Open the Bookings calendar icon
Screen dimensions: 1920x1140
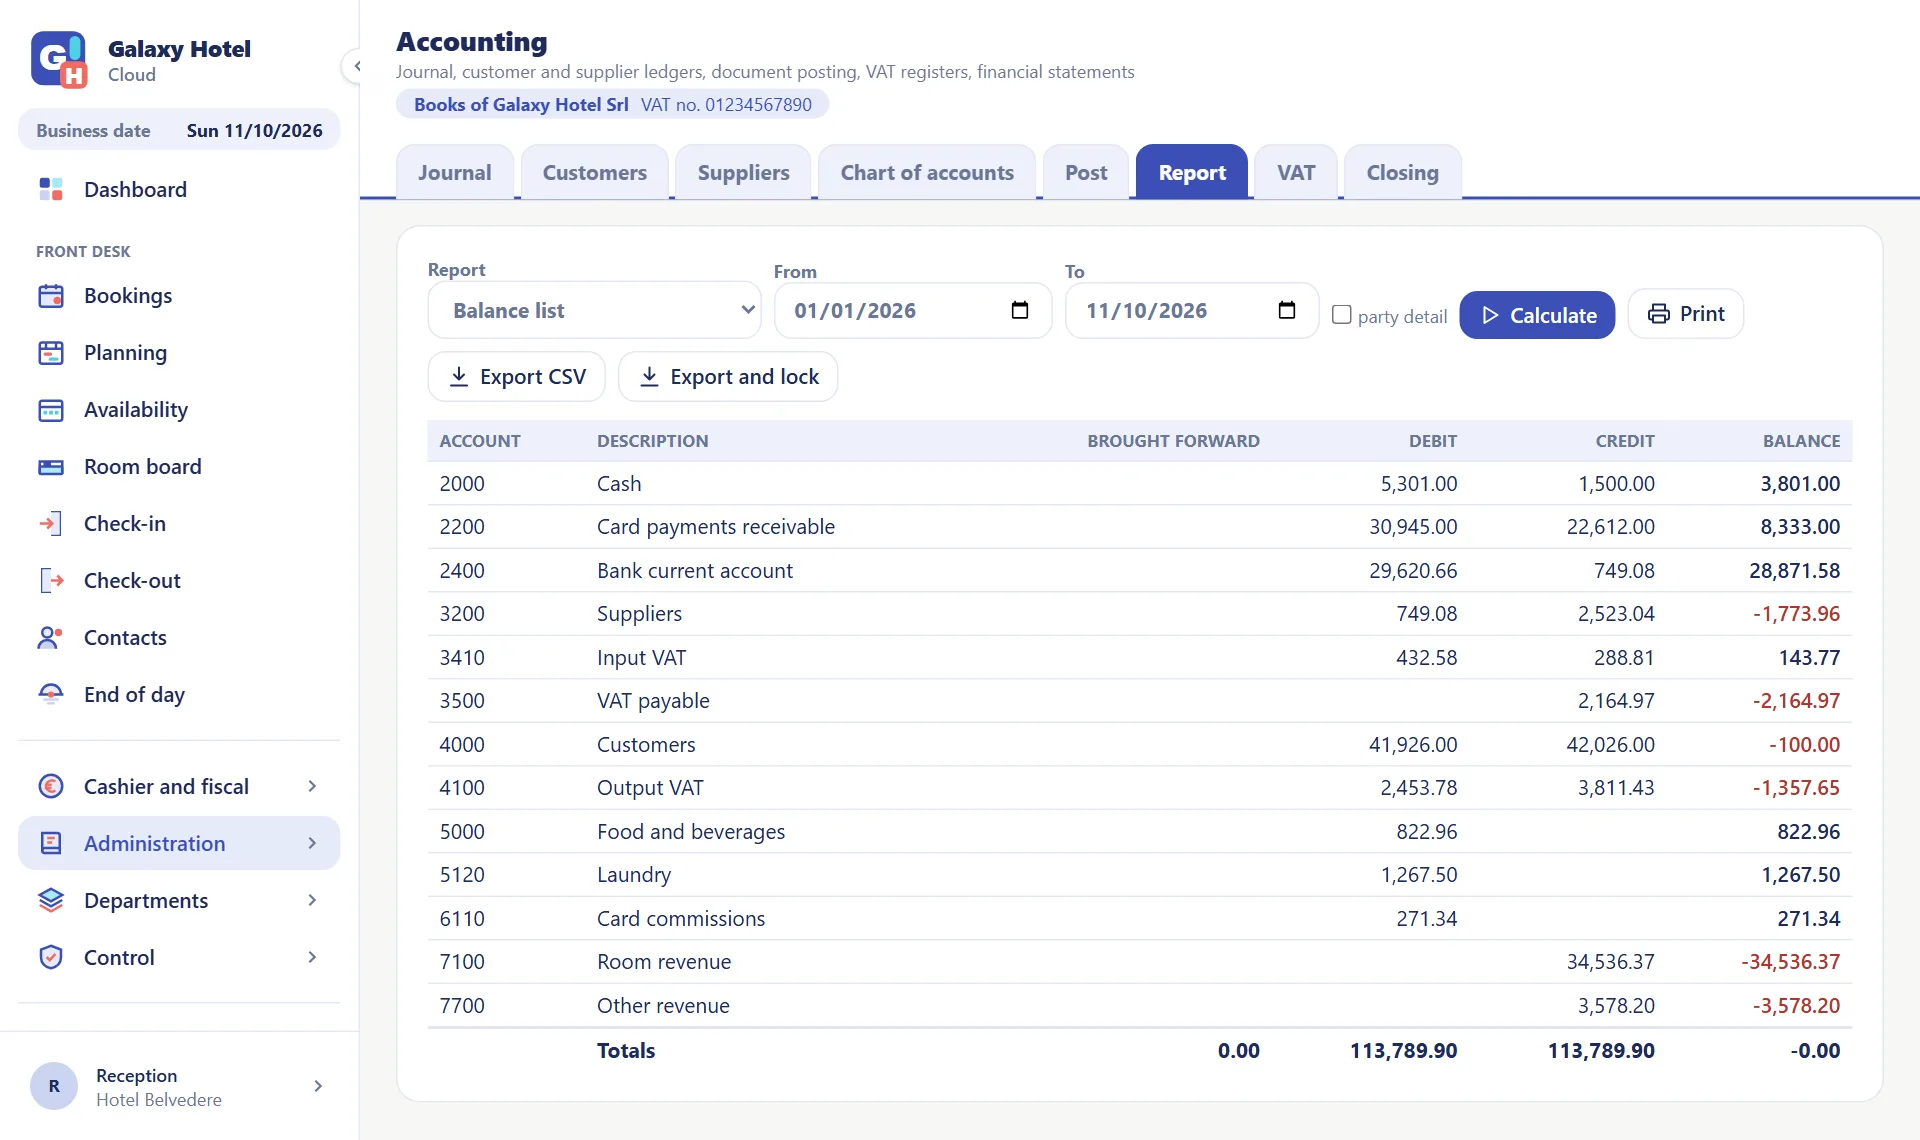[x=51, y=295]
